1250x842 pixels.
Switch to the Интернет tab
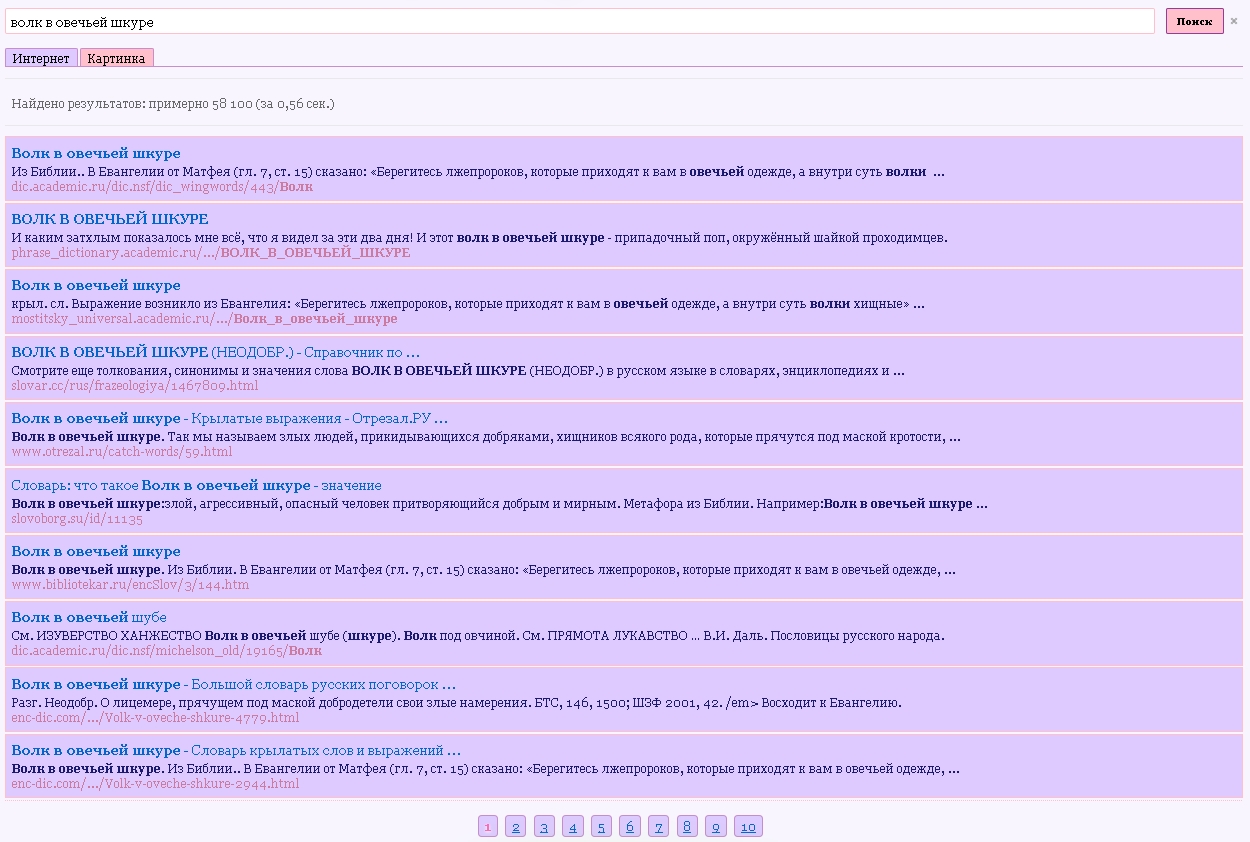click(41, 58)
